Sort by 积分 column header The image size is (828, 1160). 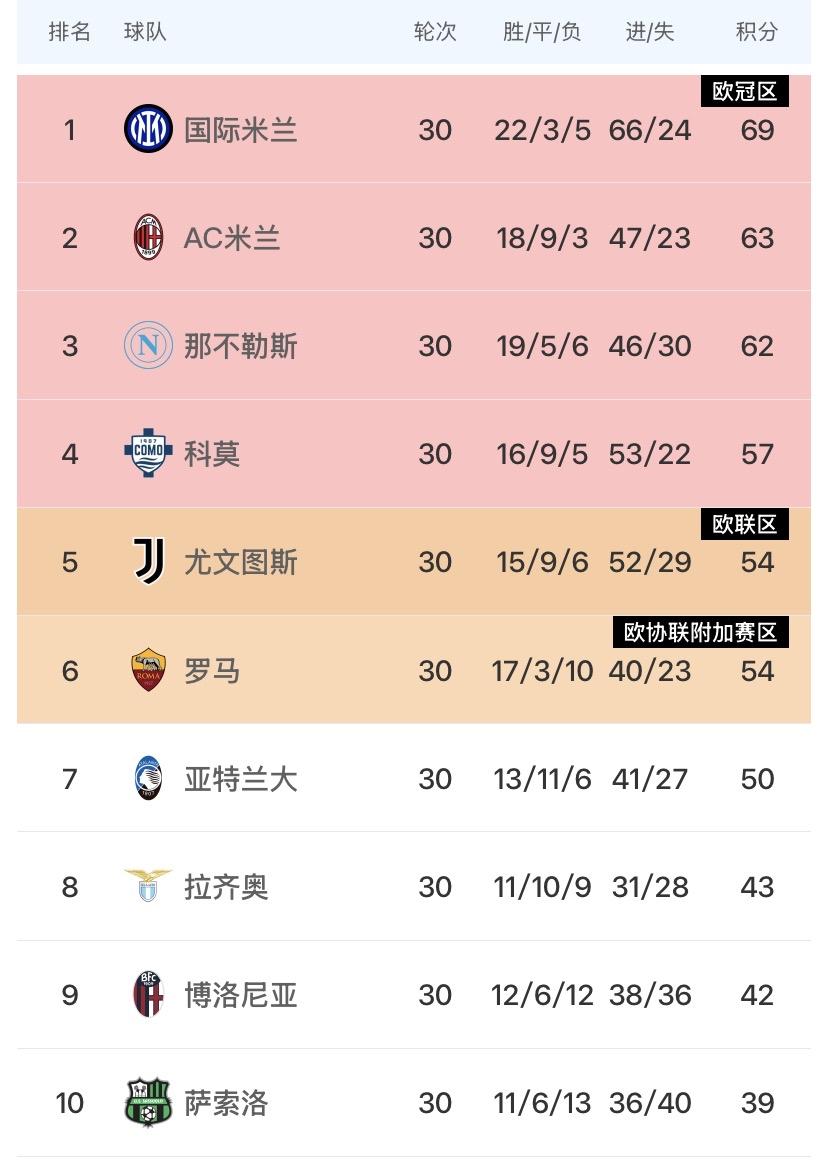pyautogui.click(x=756, y=32)
